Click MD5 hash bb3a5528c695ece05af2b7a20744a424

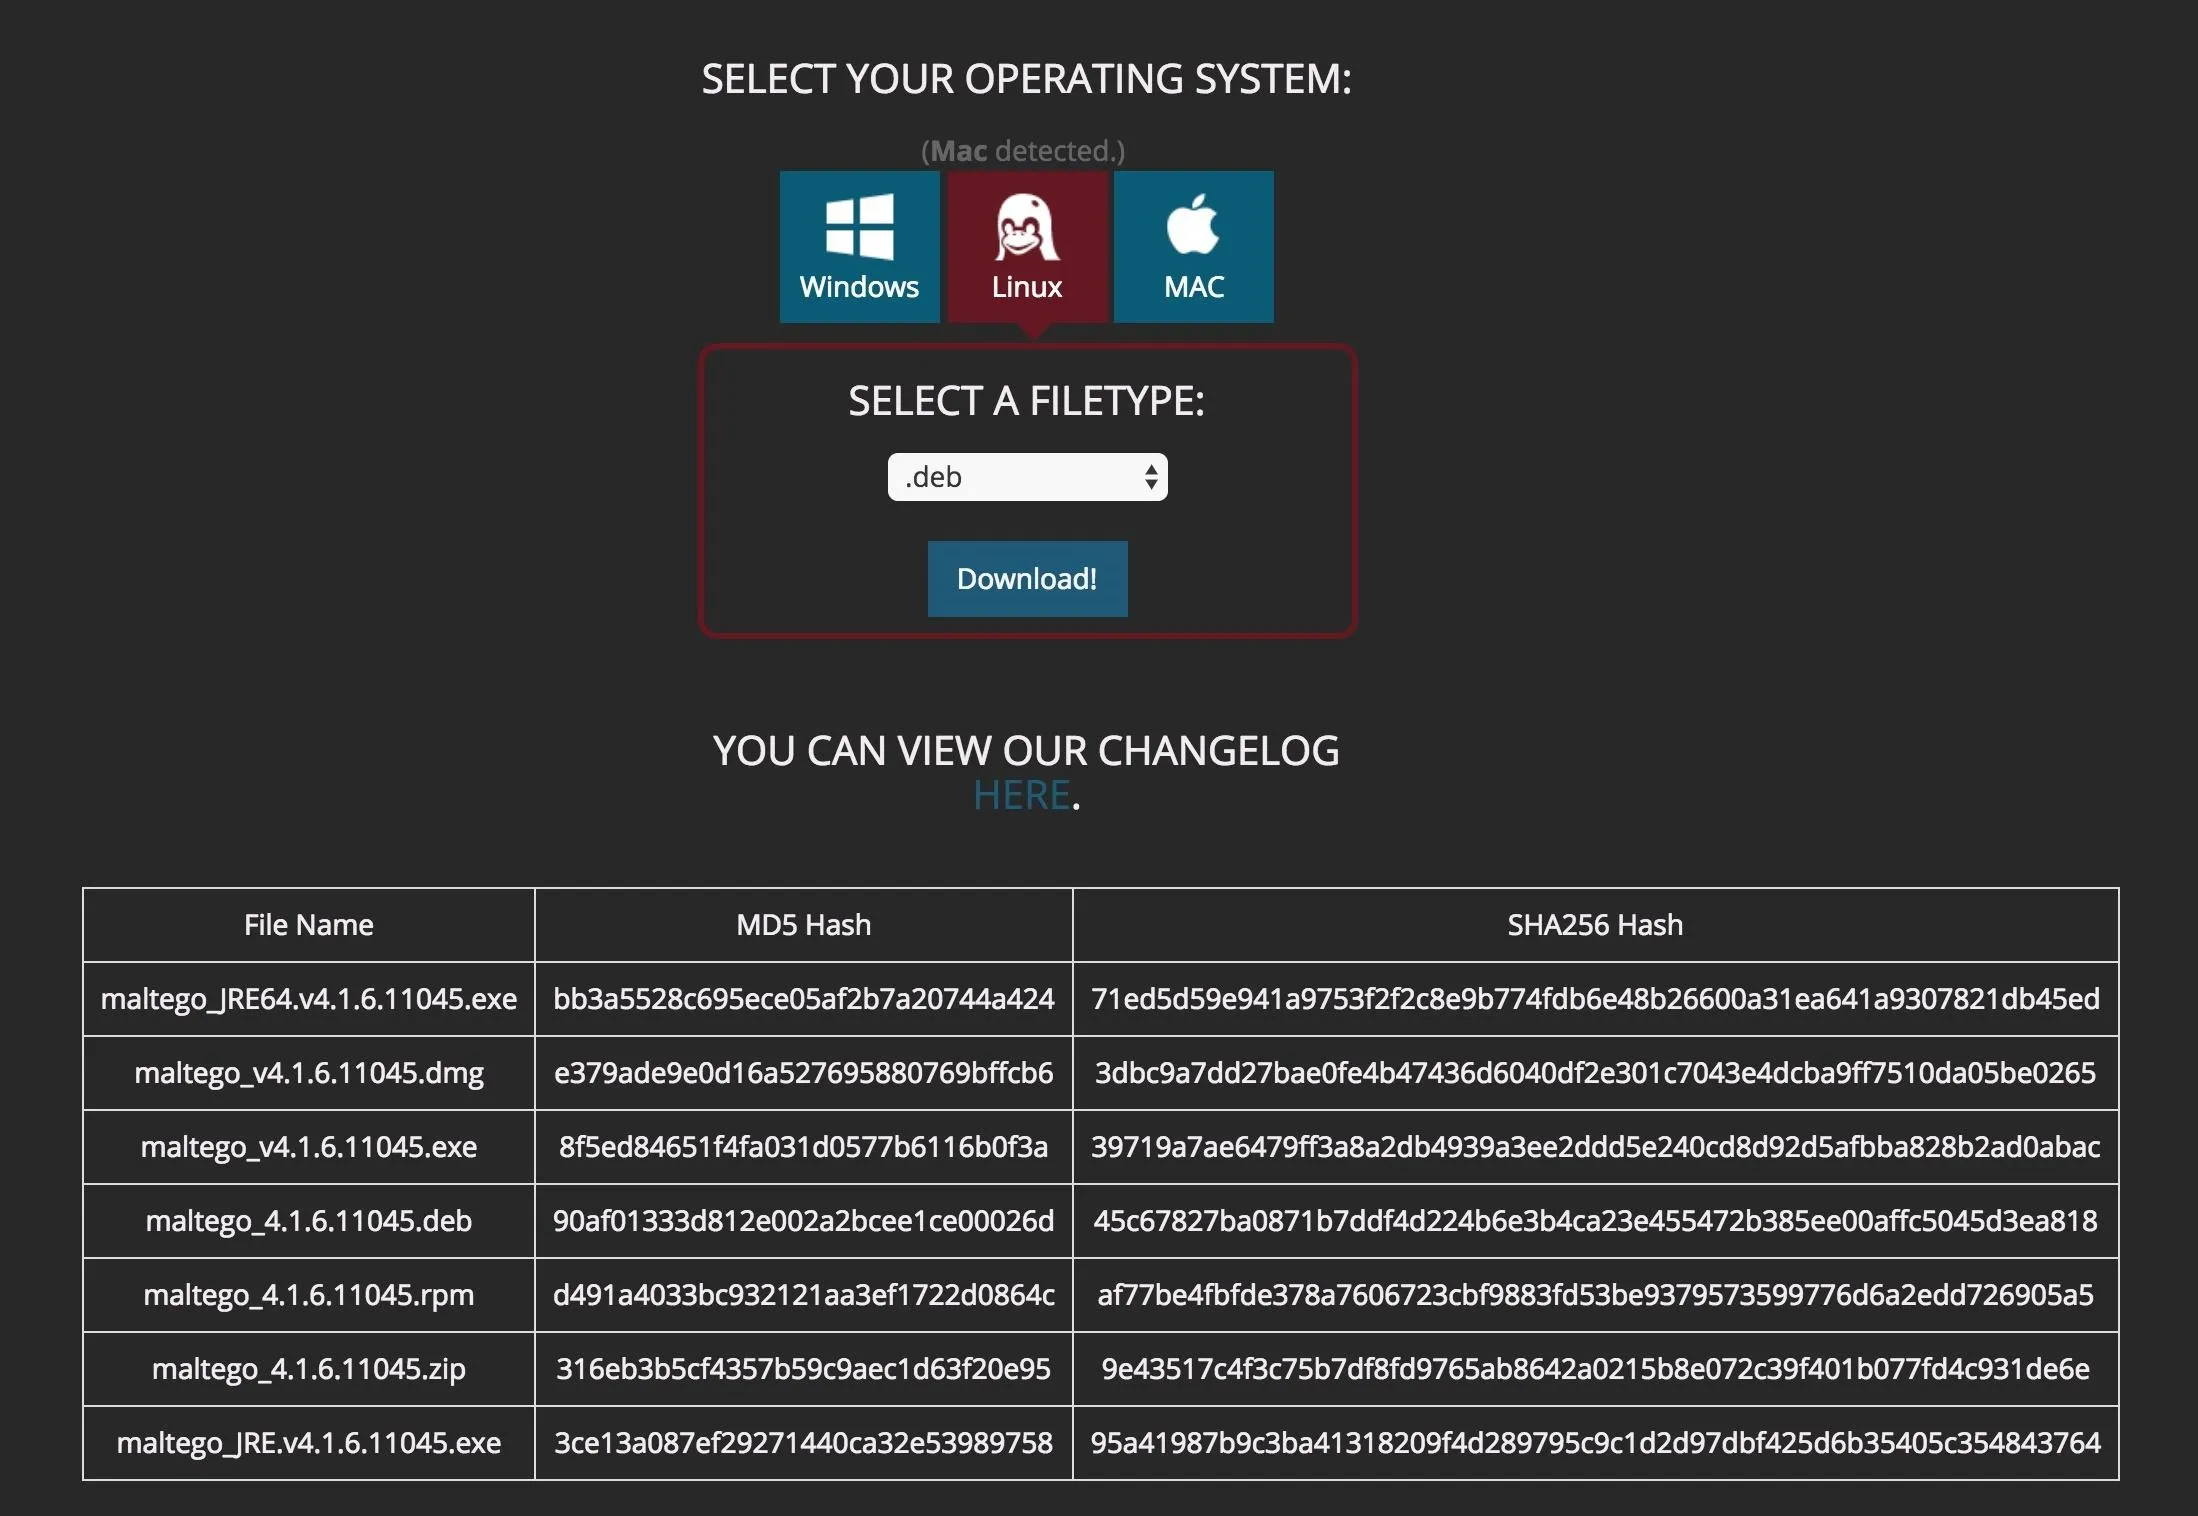click(804, 999)
